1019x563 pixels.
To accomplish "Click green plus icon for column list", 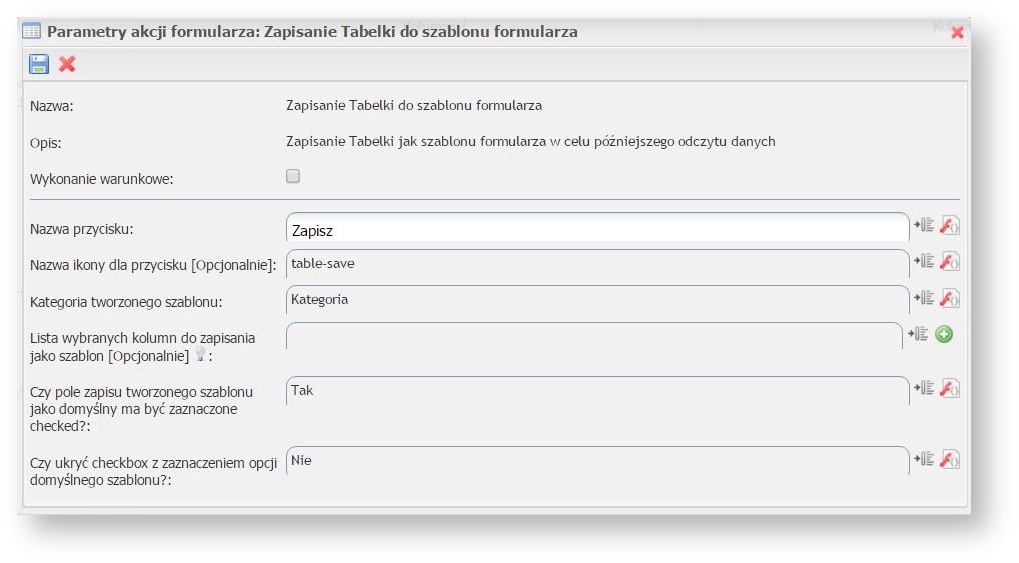I will click(944, 334).
